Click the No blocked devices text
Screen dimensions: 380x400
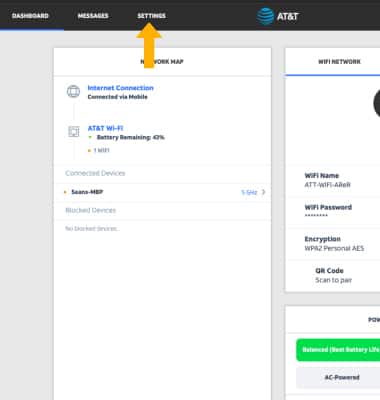pyautogui.click(x=92, y=229)
